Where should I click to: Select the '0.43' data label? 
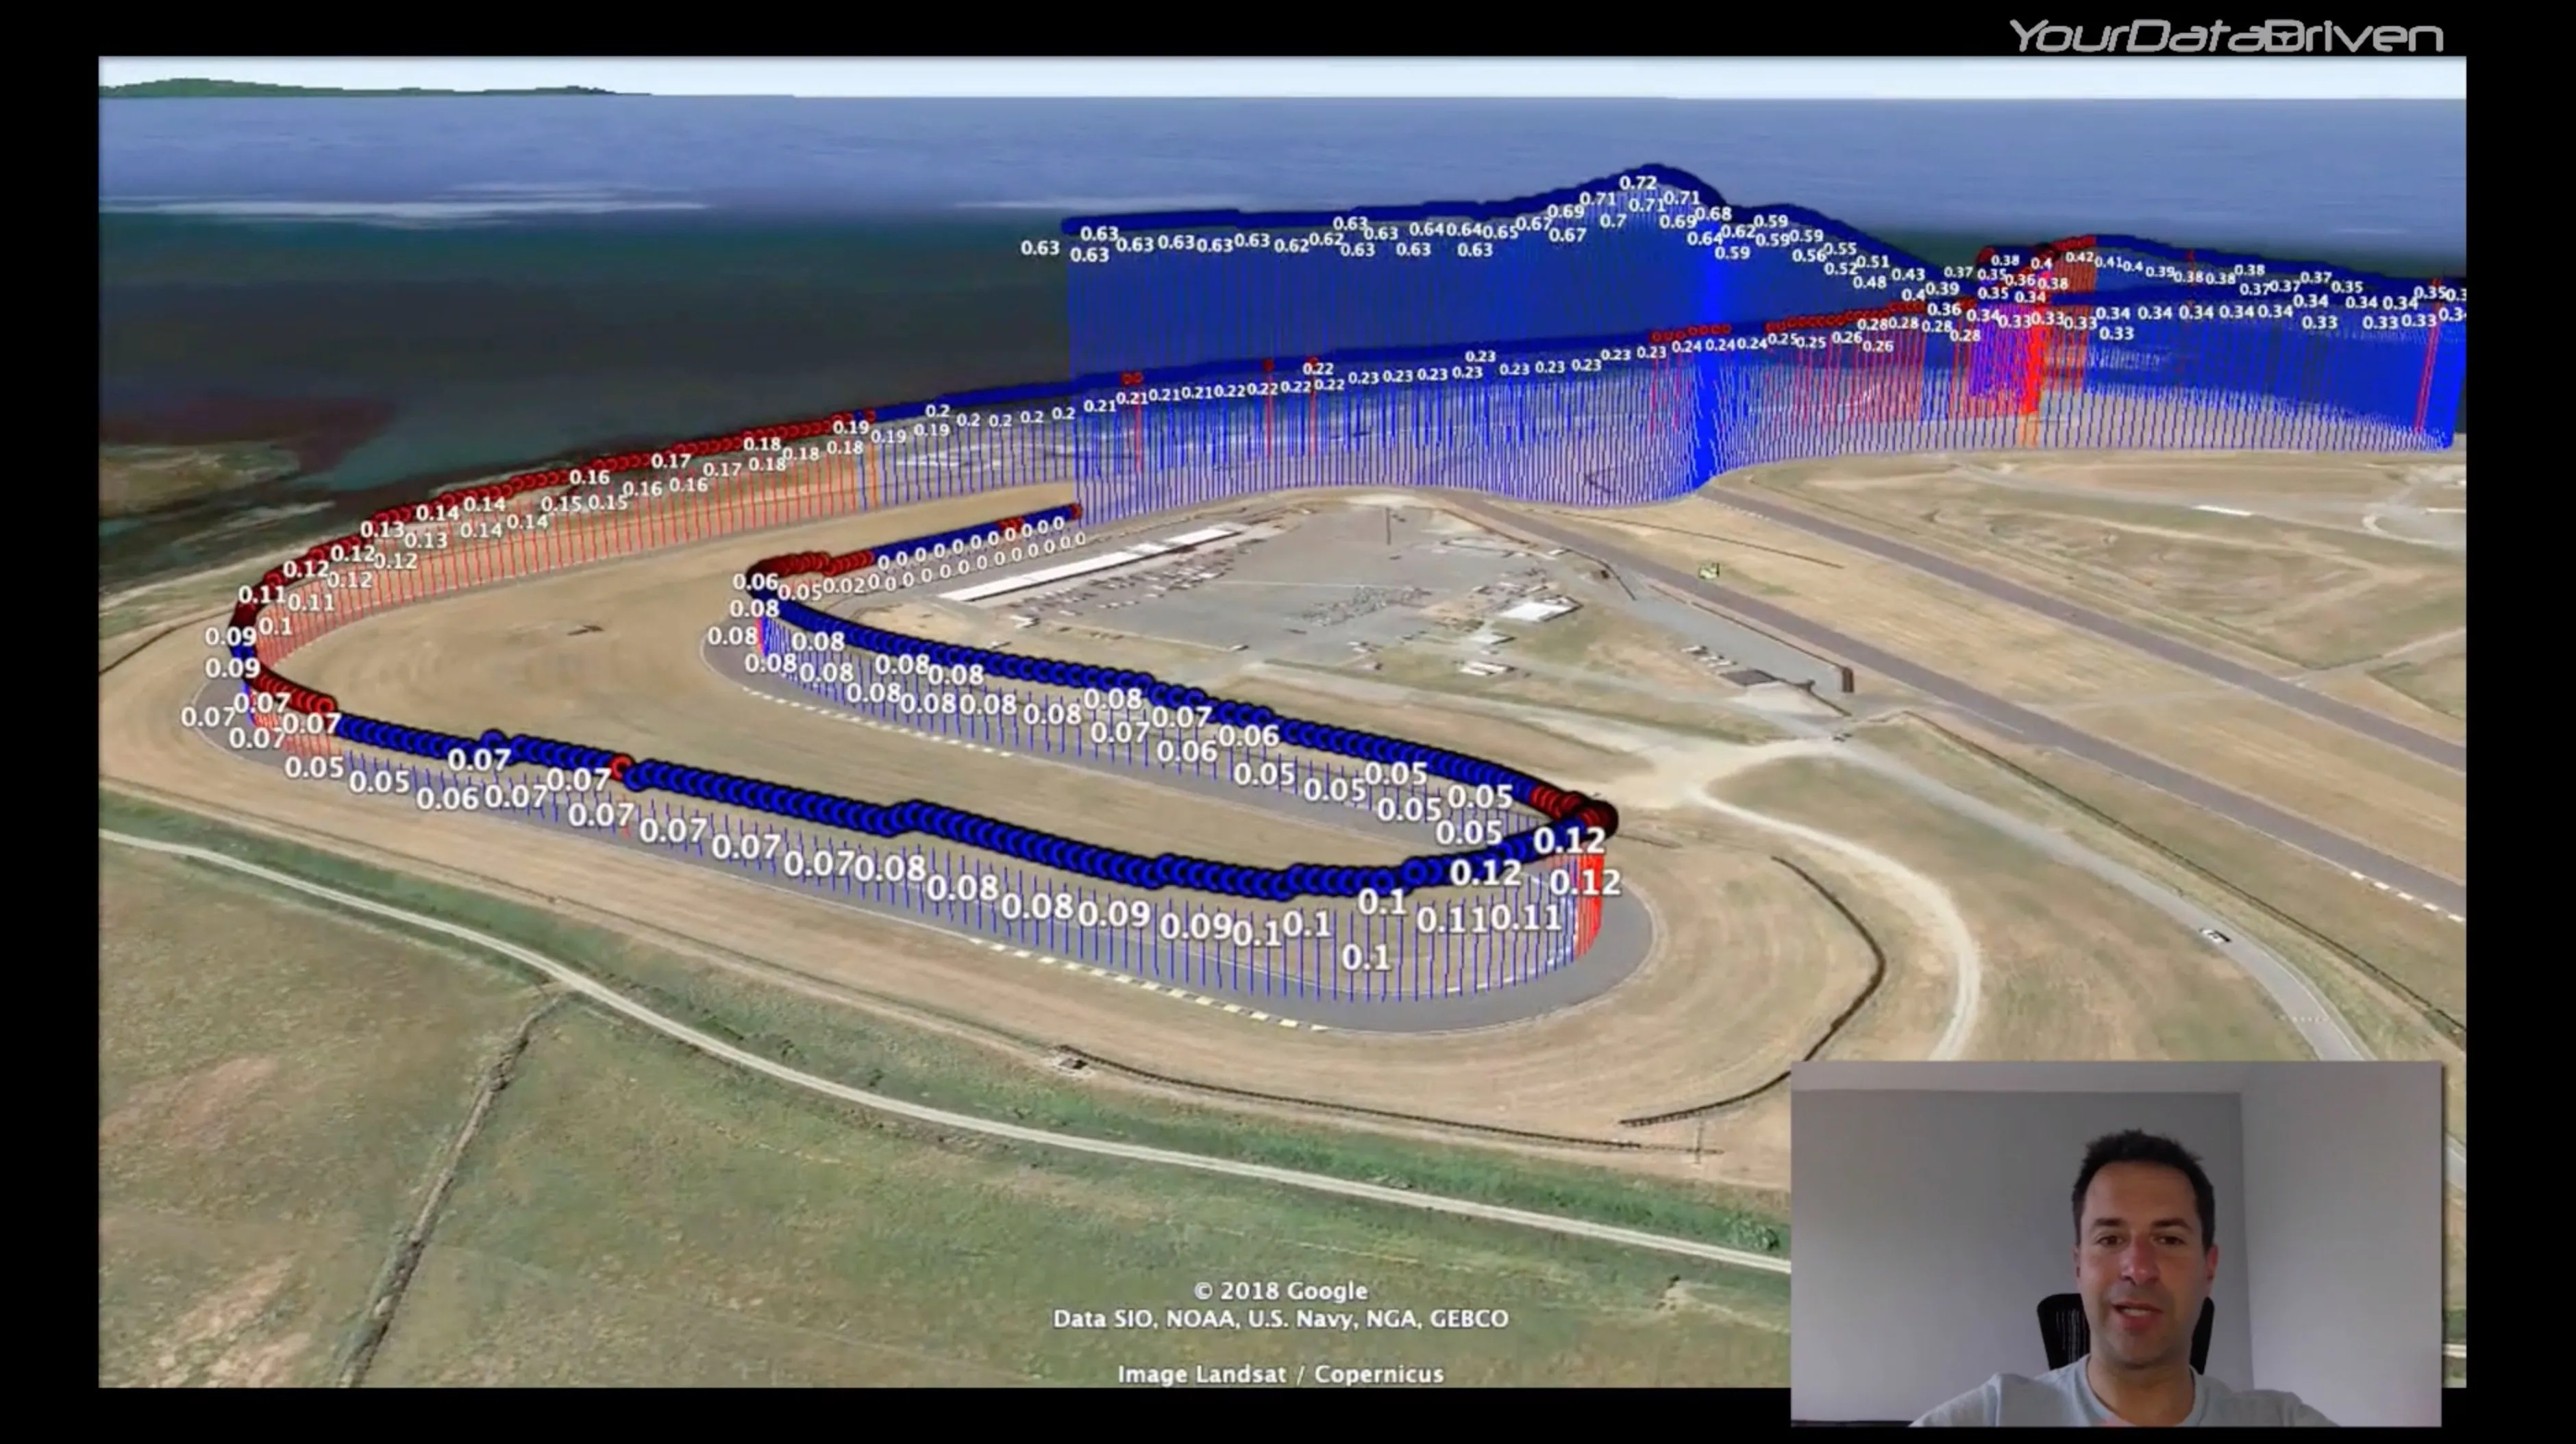click(1908, 274)
